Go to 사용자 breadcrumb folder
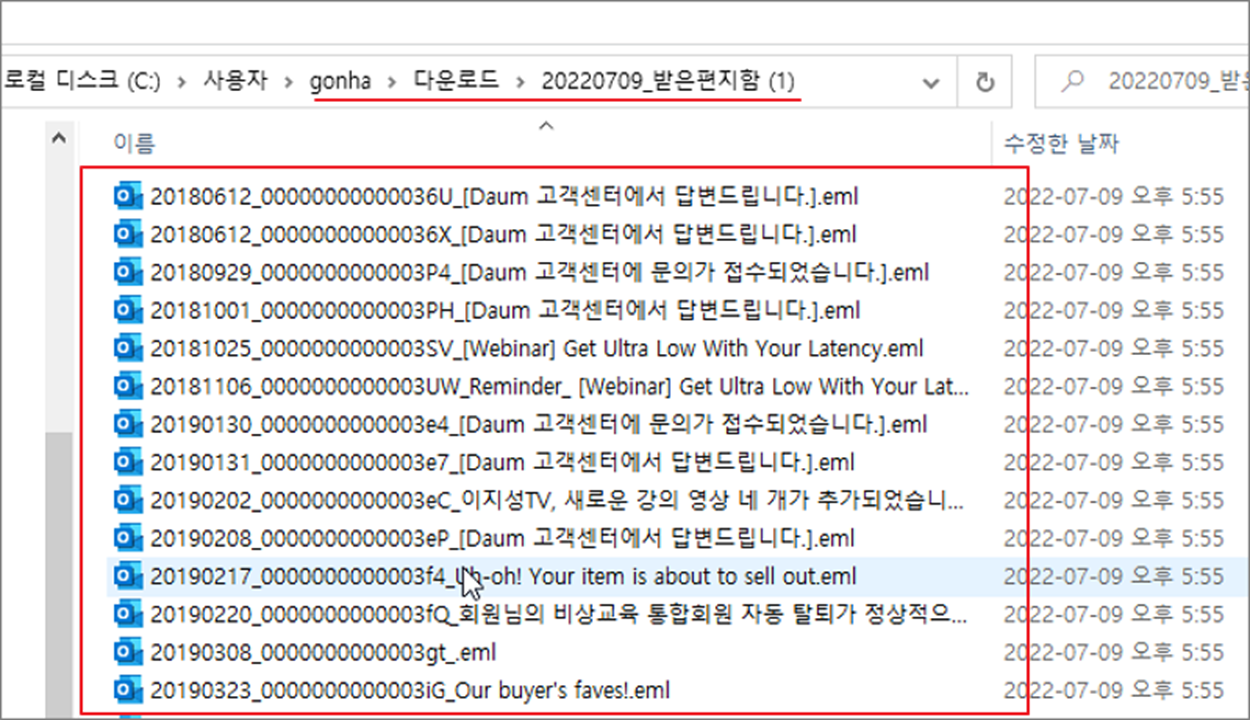Viewport: 1250px width, 720px height. (x=235, y=82)
